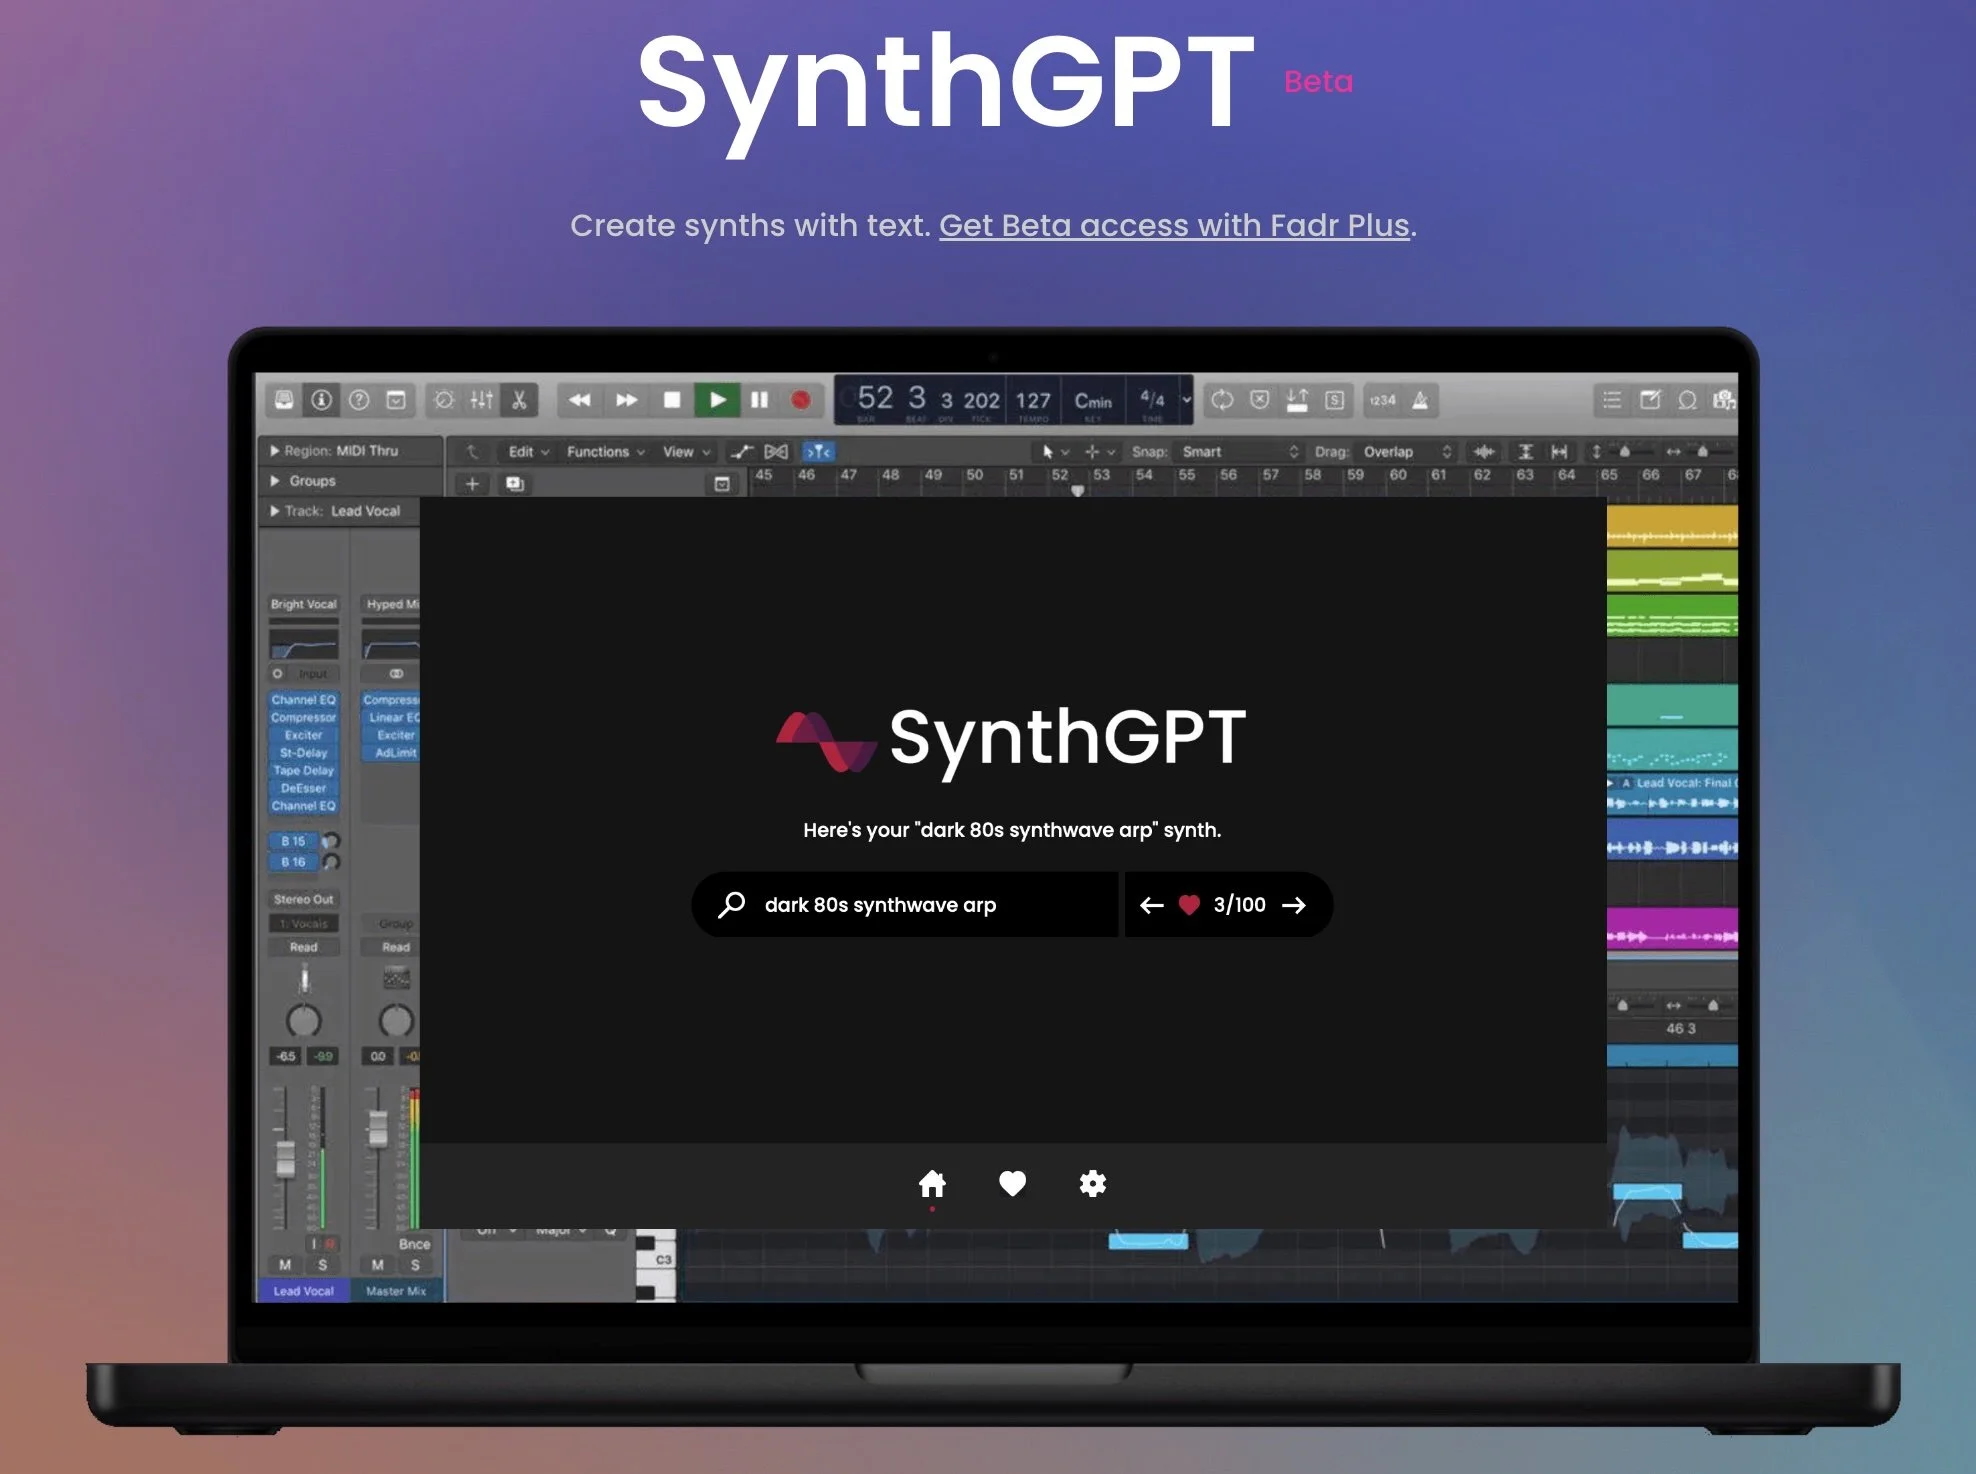This screenshot has width=1976, height=1474.
Task: Open the Loop Browser icon
Action: click(x=1687, y=400)
